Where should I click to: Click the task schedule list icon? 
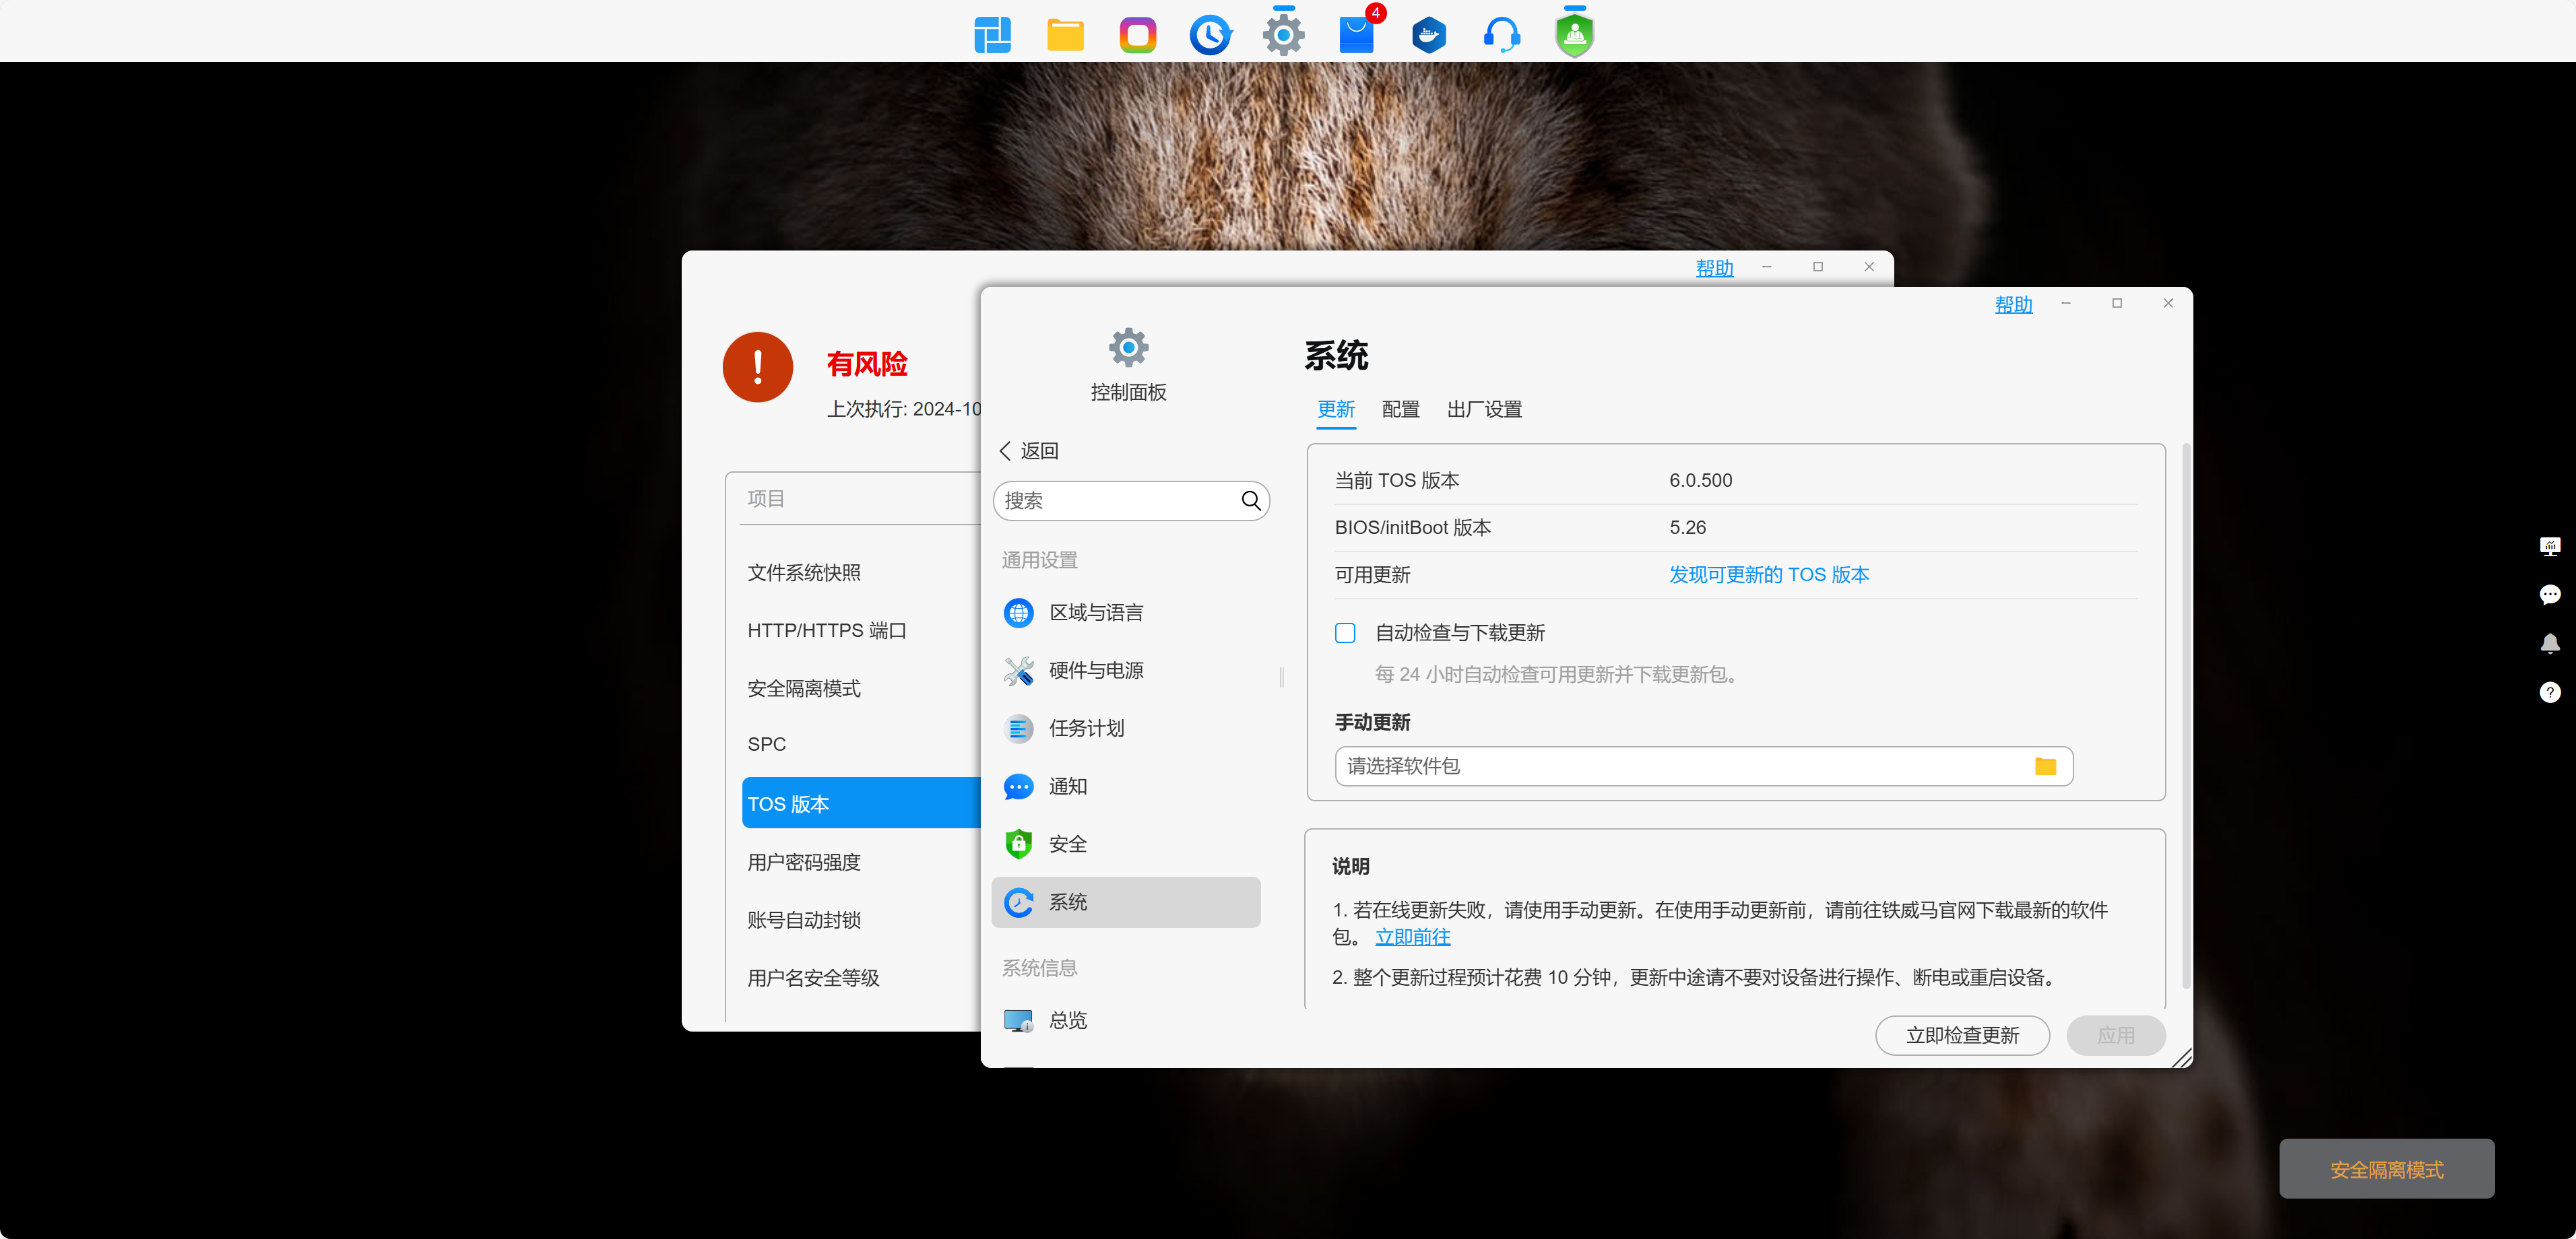click(1018, 729)
